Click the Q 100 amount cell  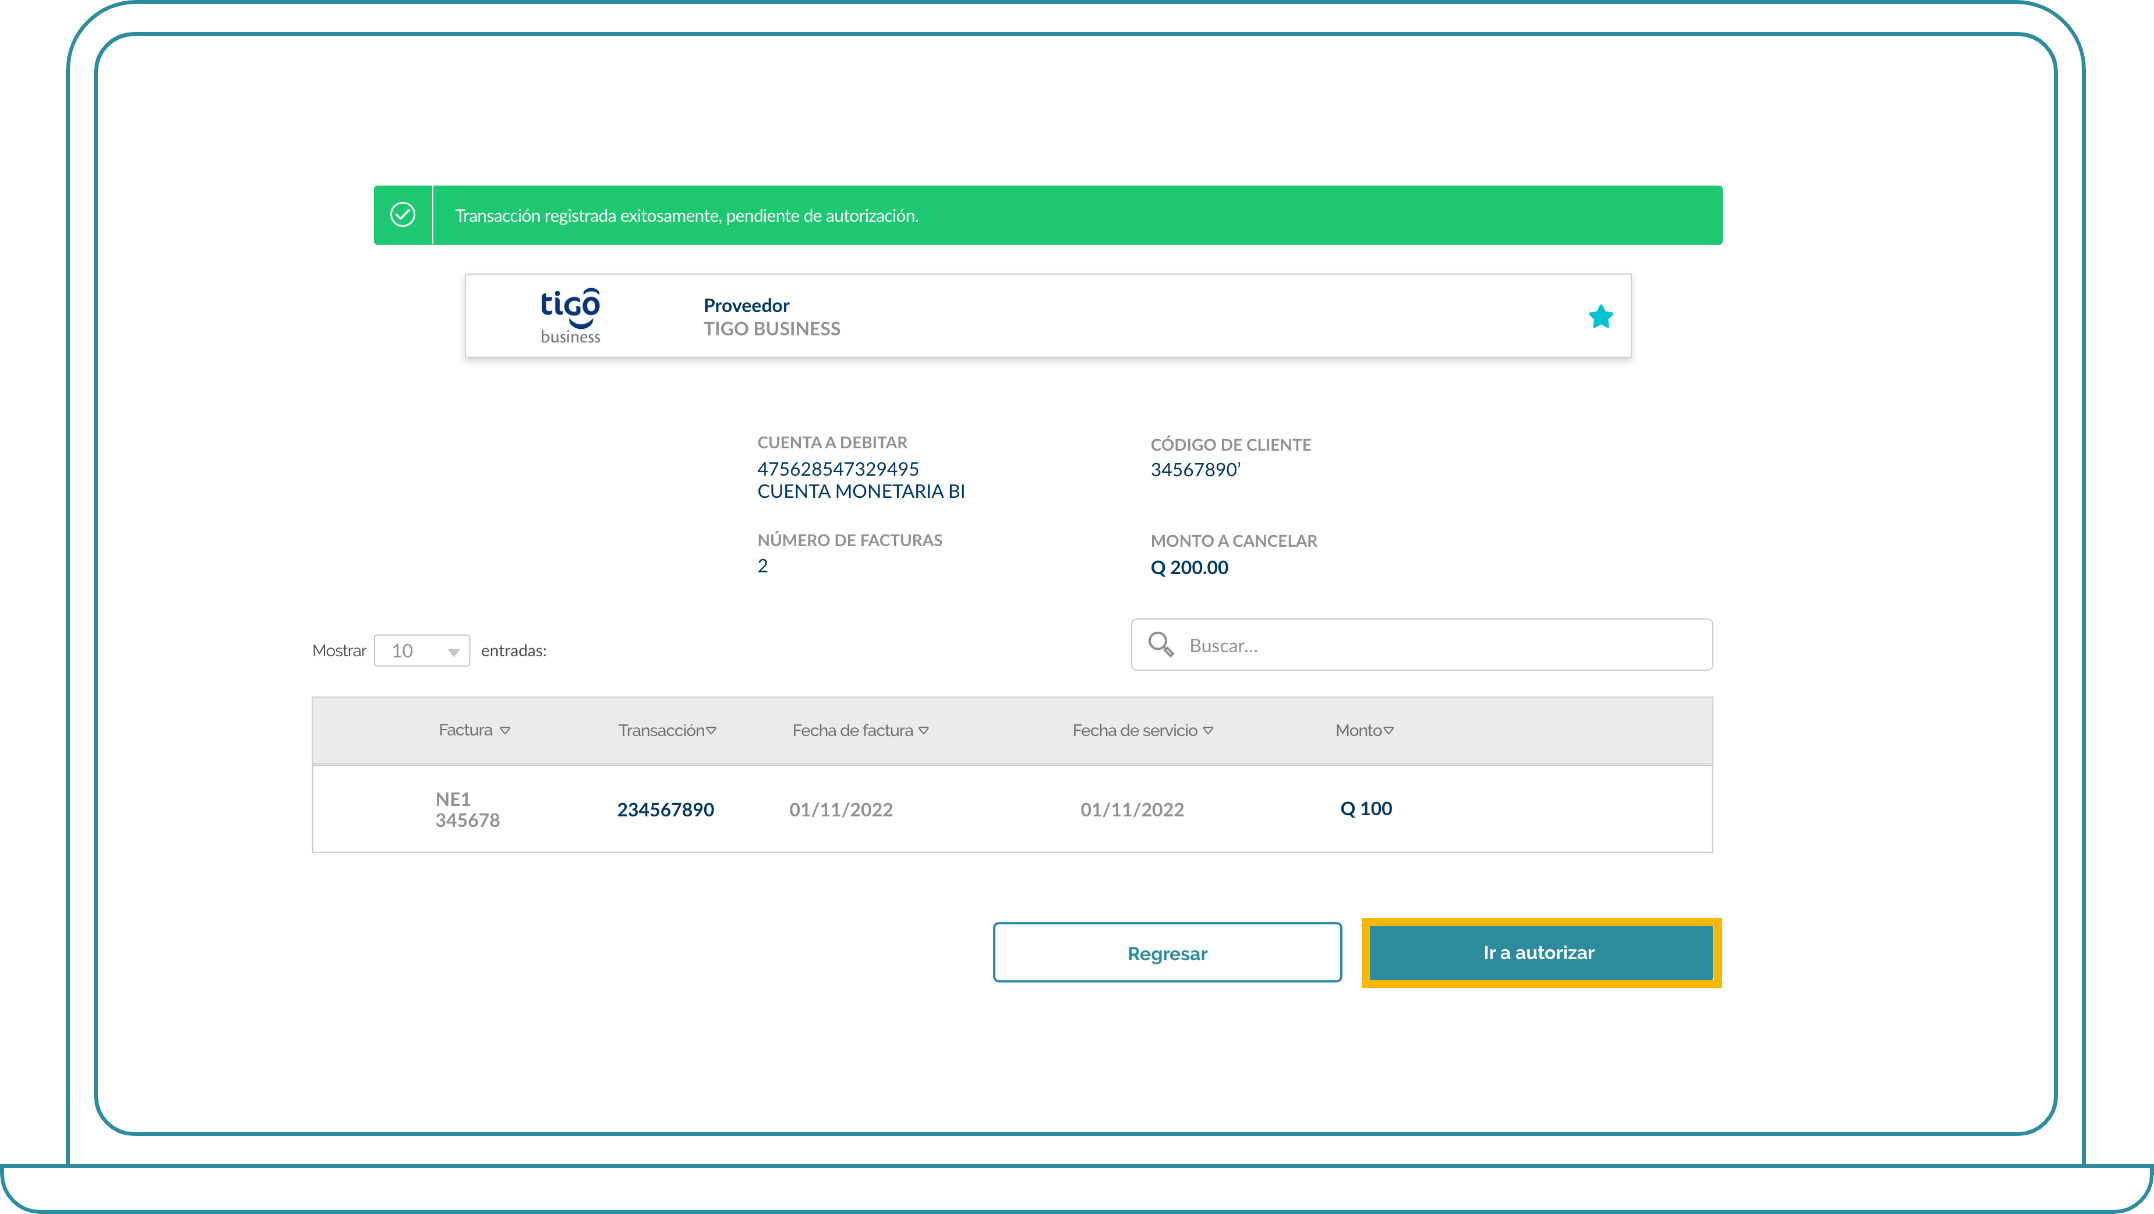point(1366,809)
